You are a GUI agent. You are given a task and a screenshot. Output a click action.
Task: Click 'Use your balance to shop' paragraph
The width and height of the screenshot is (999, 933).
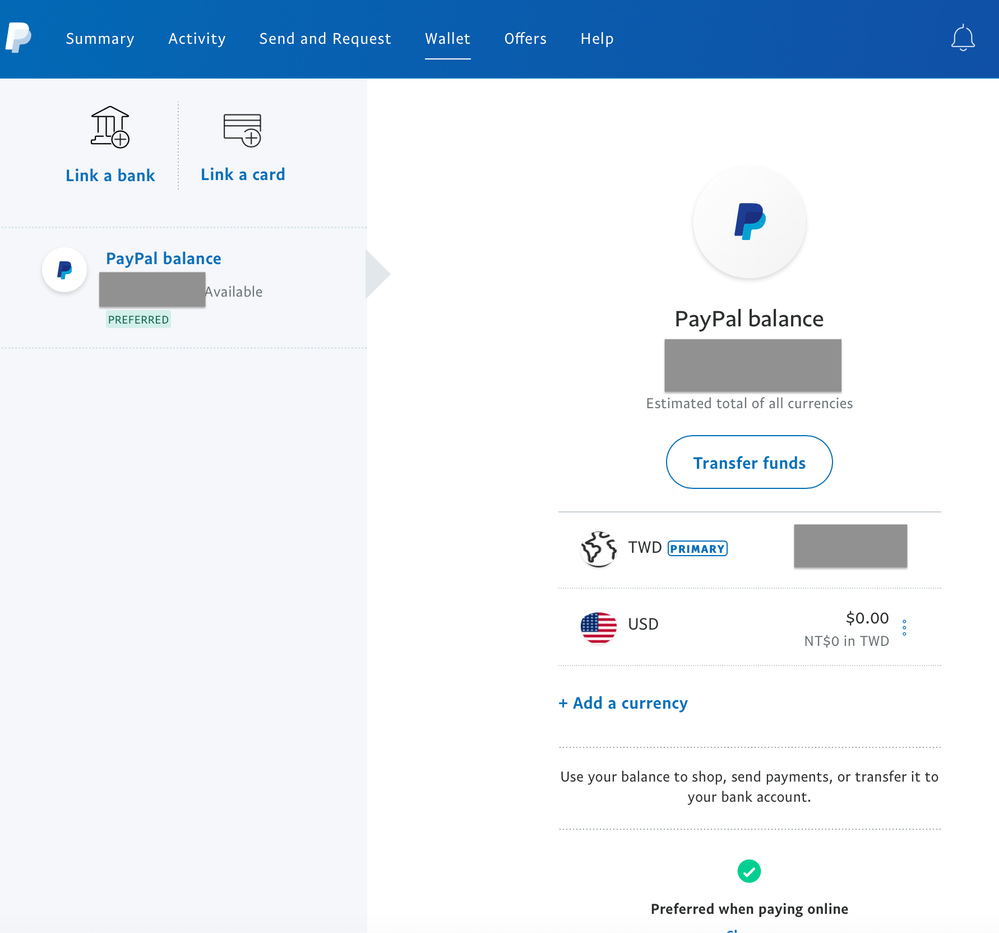coord(749,786)
